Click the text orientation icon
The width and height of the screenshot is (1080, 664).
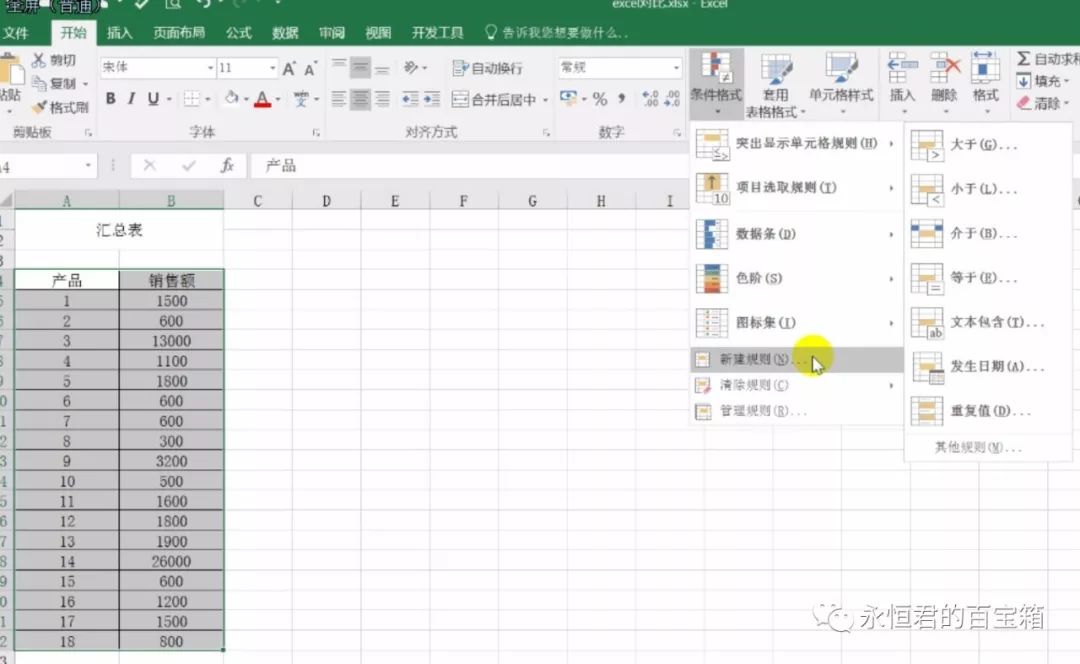(x=411, y=68)
